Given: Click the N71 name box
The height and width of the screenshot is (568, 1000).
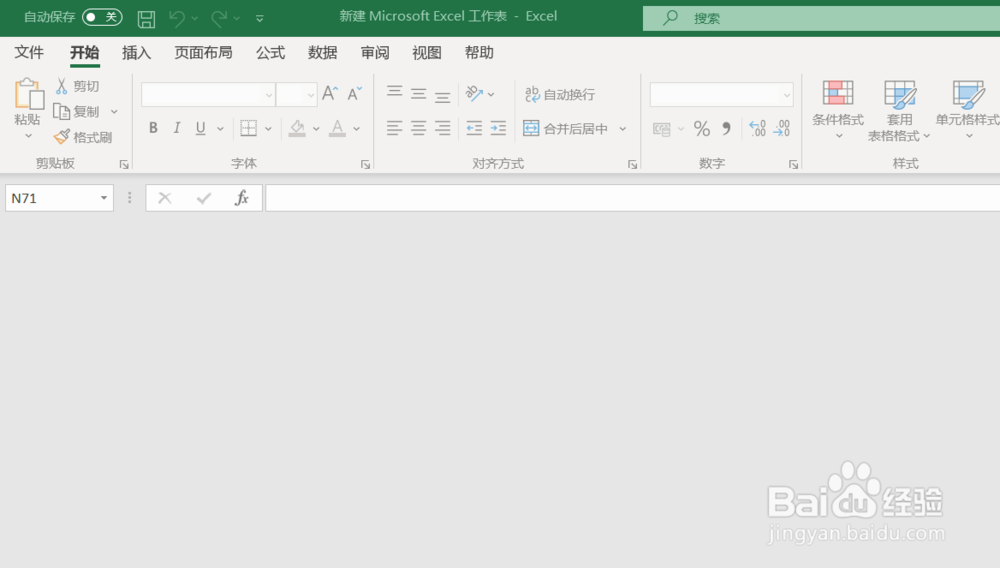Looking at the screenshot, I should [x=59, y=198].
